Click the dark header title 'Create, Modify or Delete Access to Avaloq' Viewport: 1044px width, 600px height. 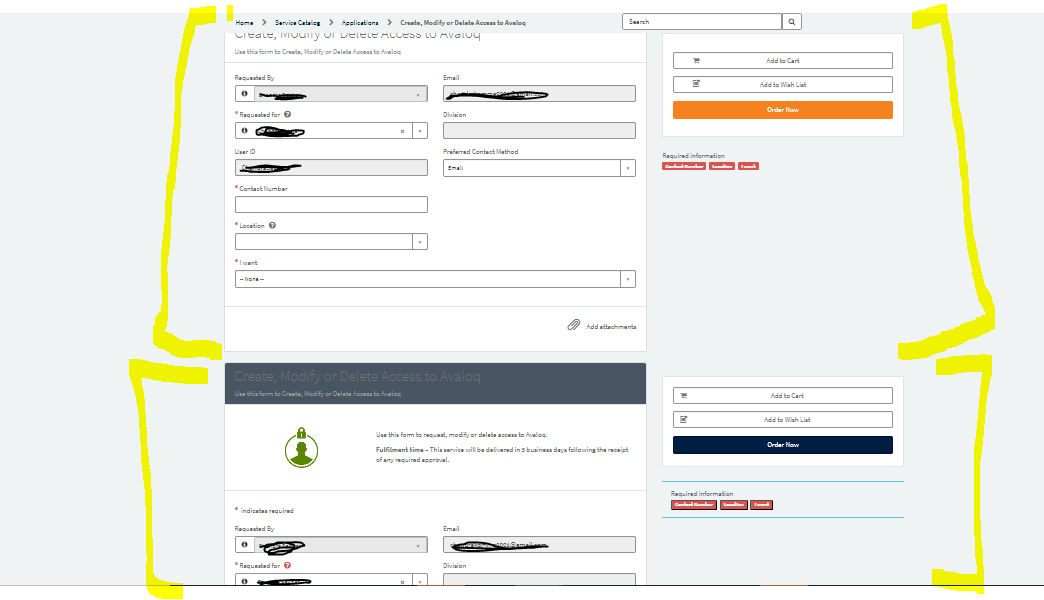click(x=358, y=376)
